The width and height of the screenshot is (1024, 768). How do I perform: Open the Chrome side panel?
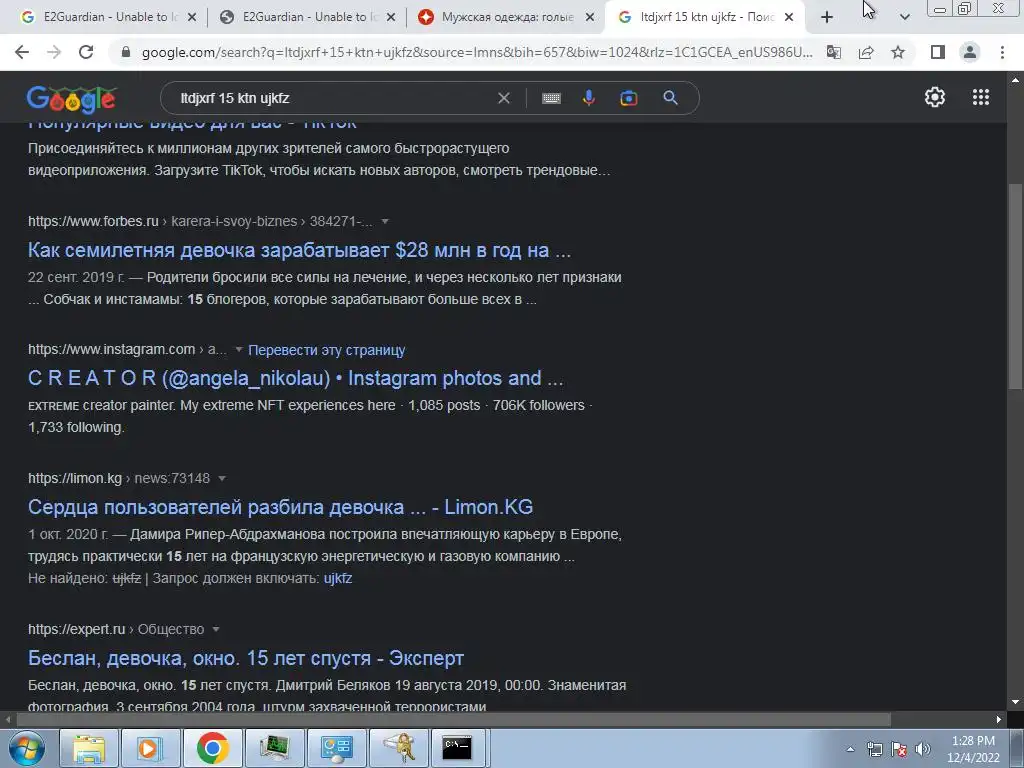pos(938,52)
